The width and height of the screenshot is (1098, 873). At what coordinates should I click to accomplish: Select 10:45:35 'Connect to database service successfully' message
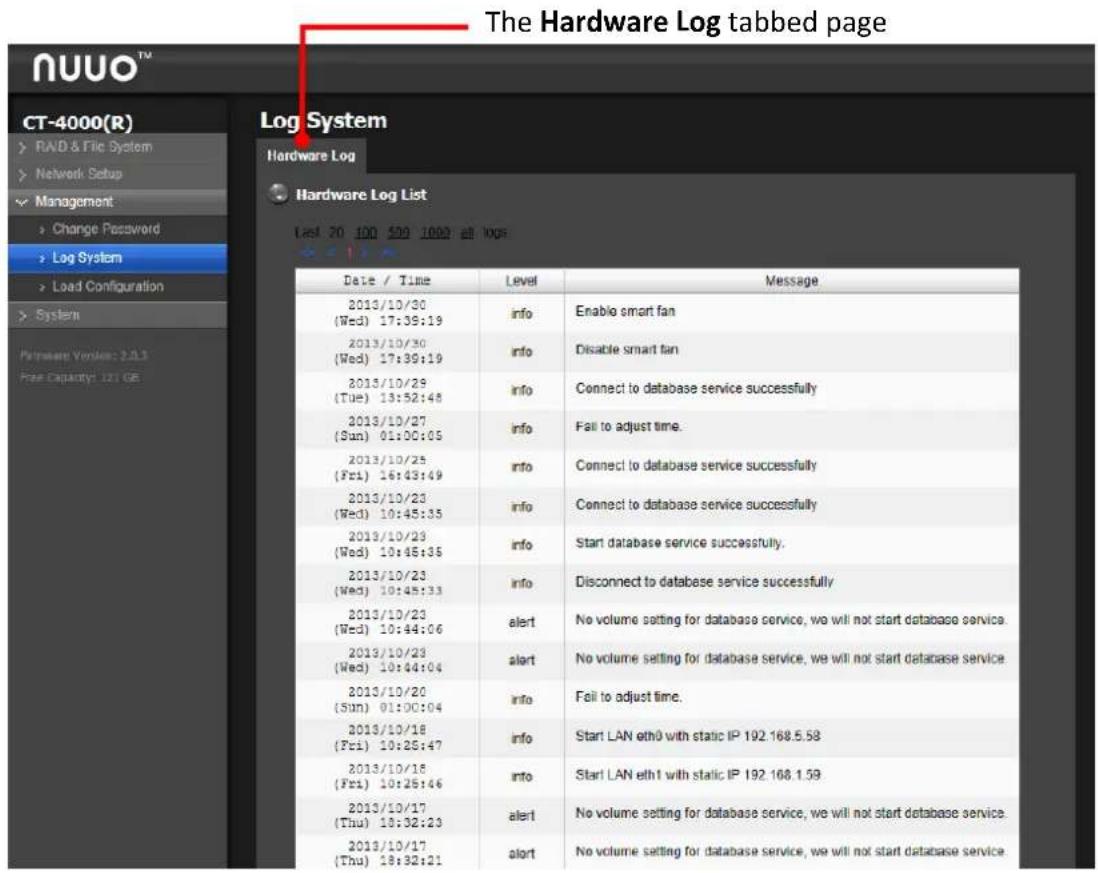(x=696, y=505)
